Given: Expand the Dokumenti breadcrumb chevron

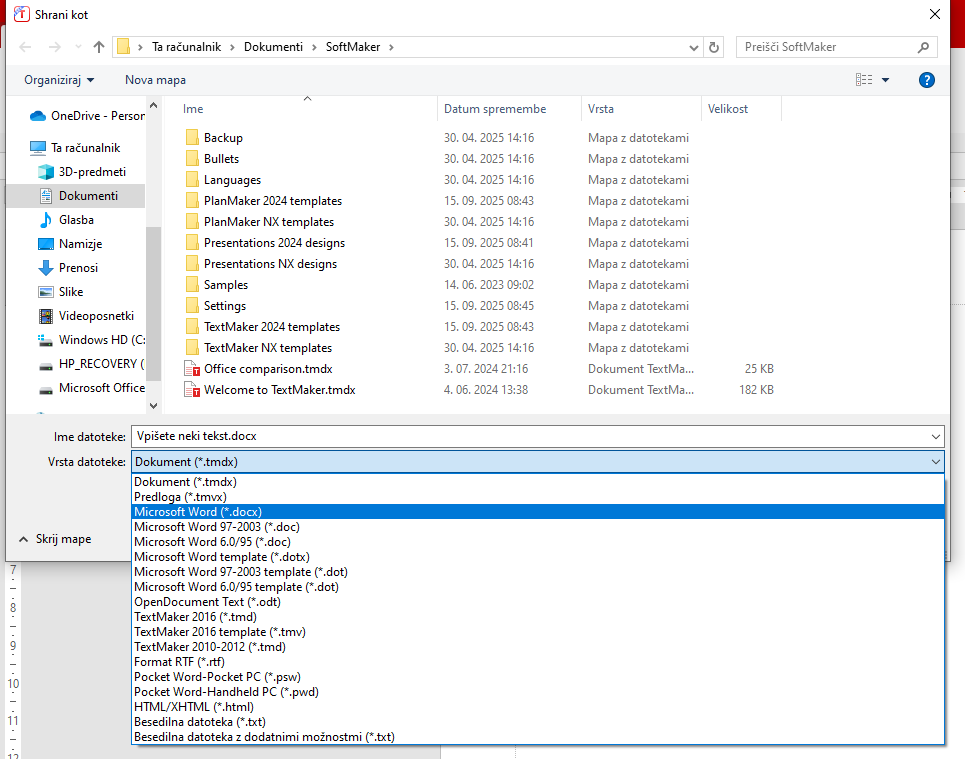Looking at the screenshot, I should tap(314, 47).
